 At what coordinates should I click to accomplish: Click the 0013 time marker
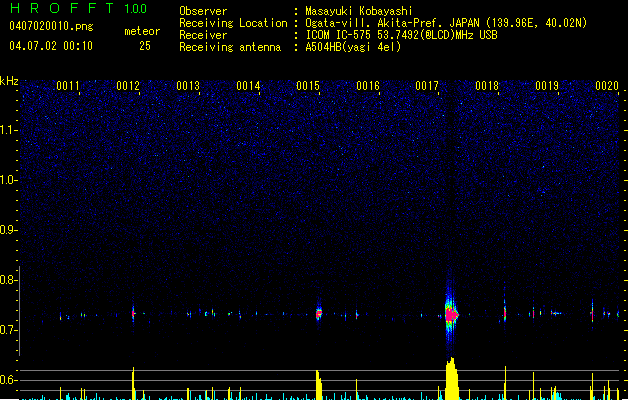(188, 86)
